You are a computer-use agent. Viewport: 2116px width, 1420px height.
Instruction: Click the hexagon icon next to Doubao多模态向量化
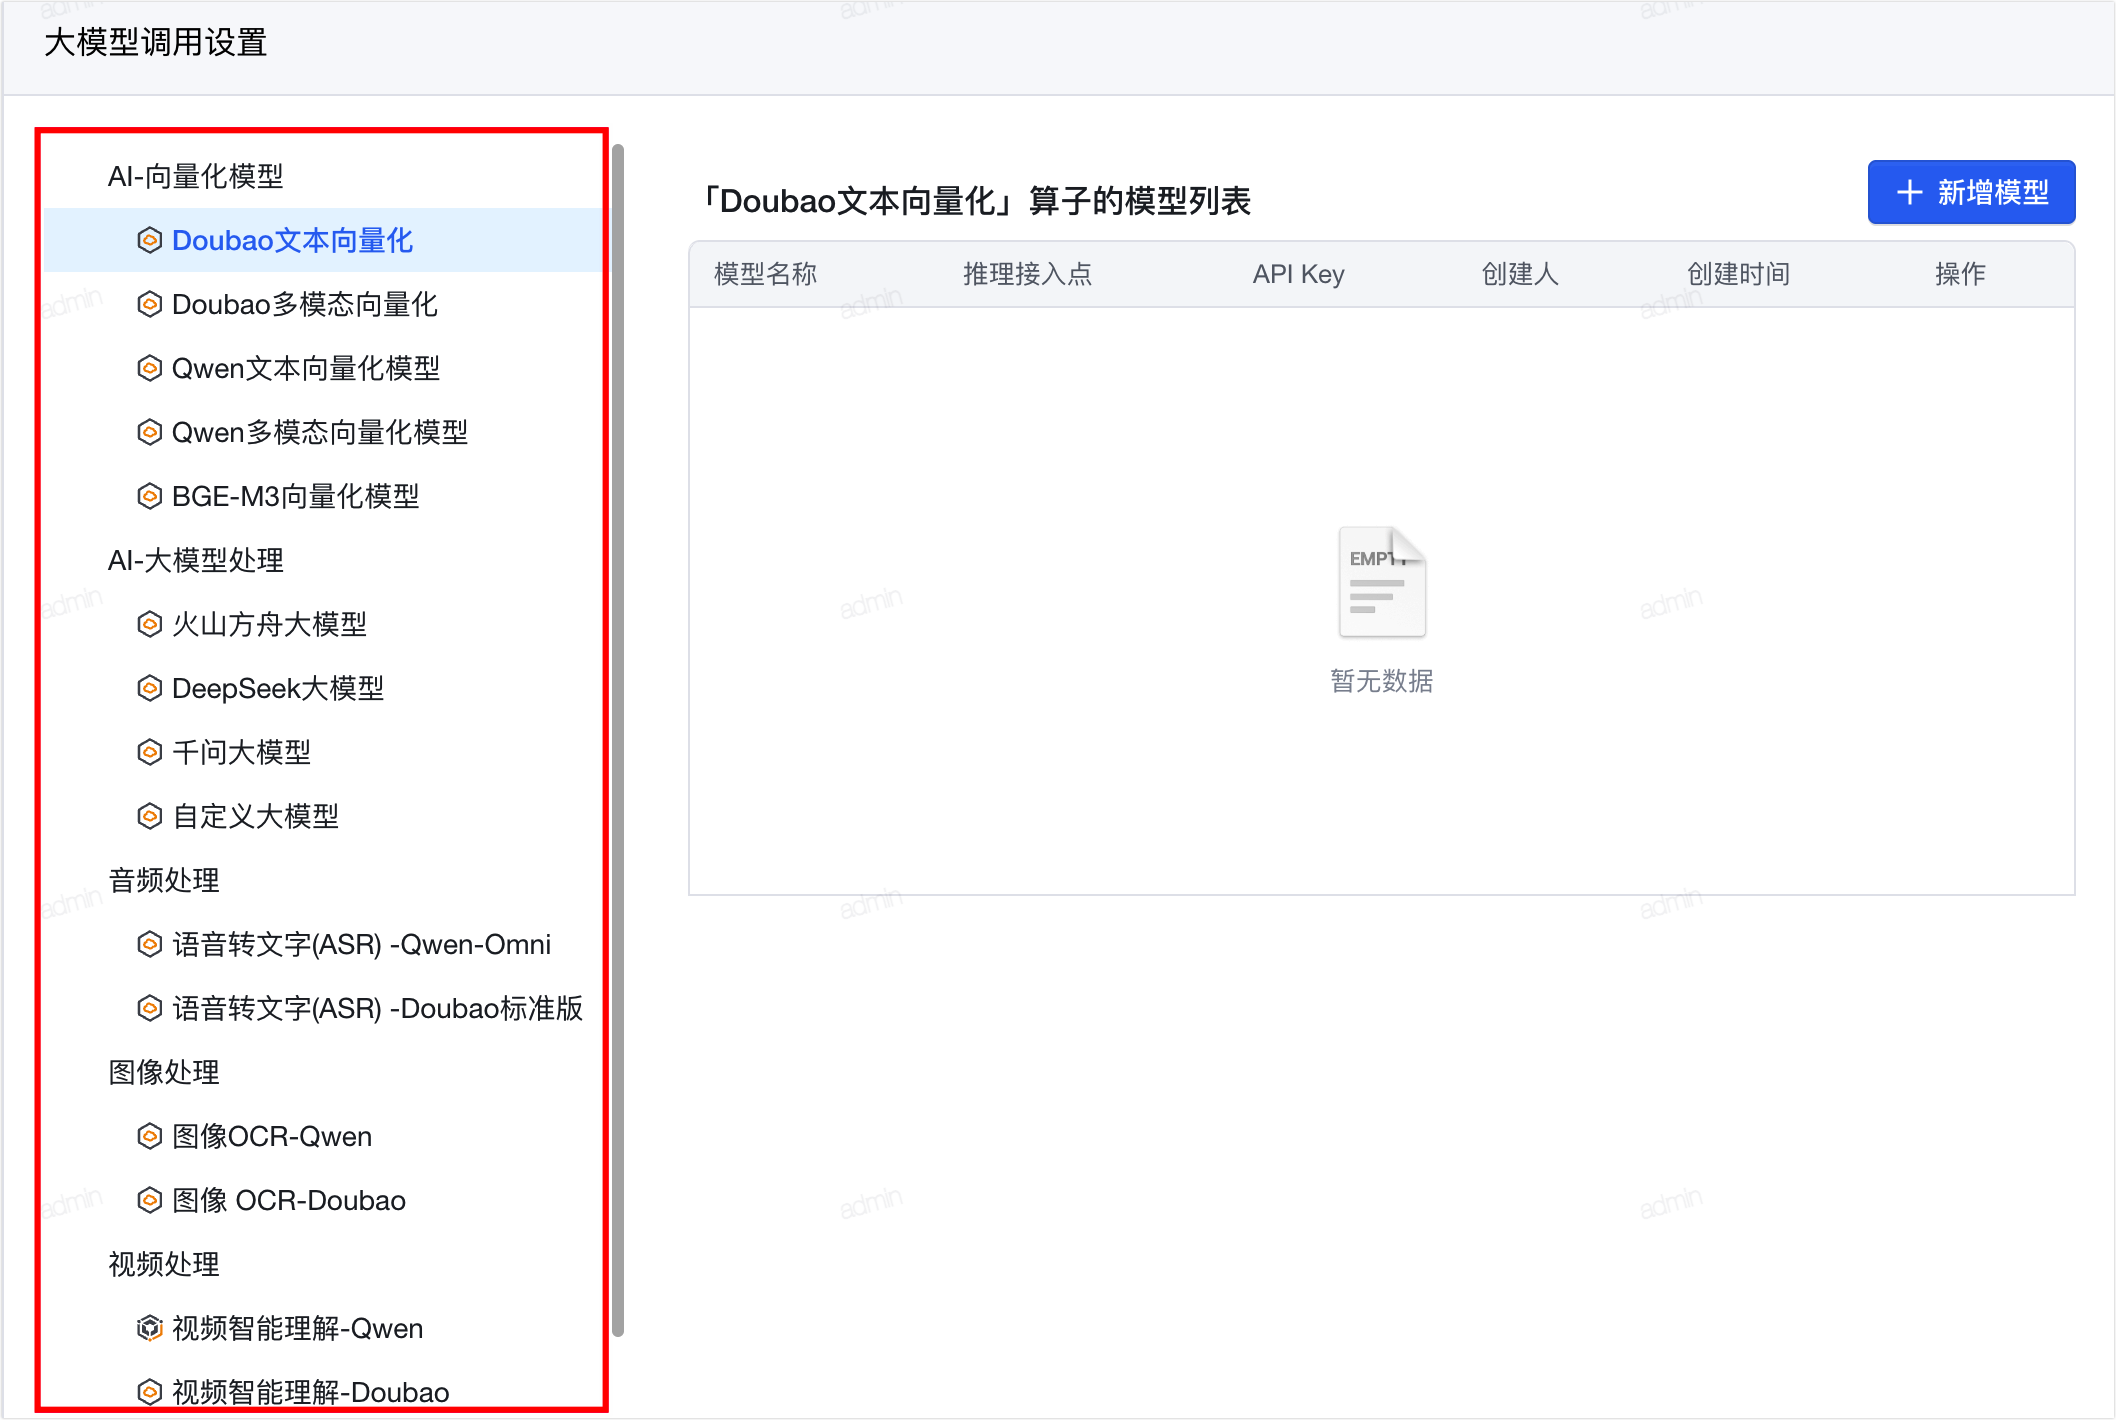pos(149,304)
